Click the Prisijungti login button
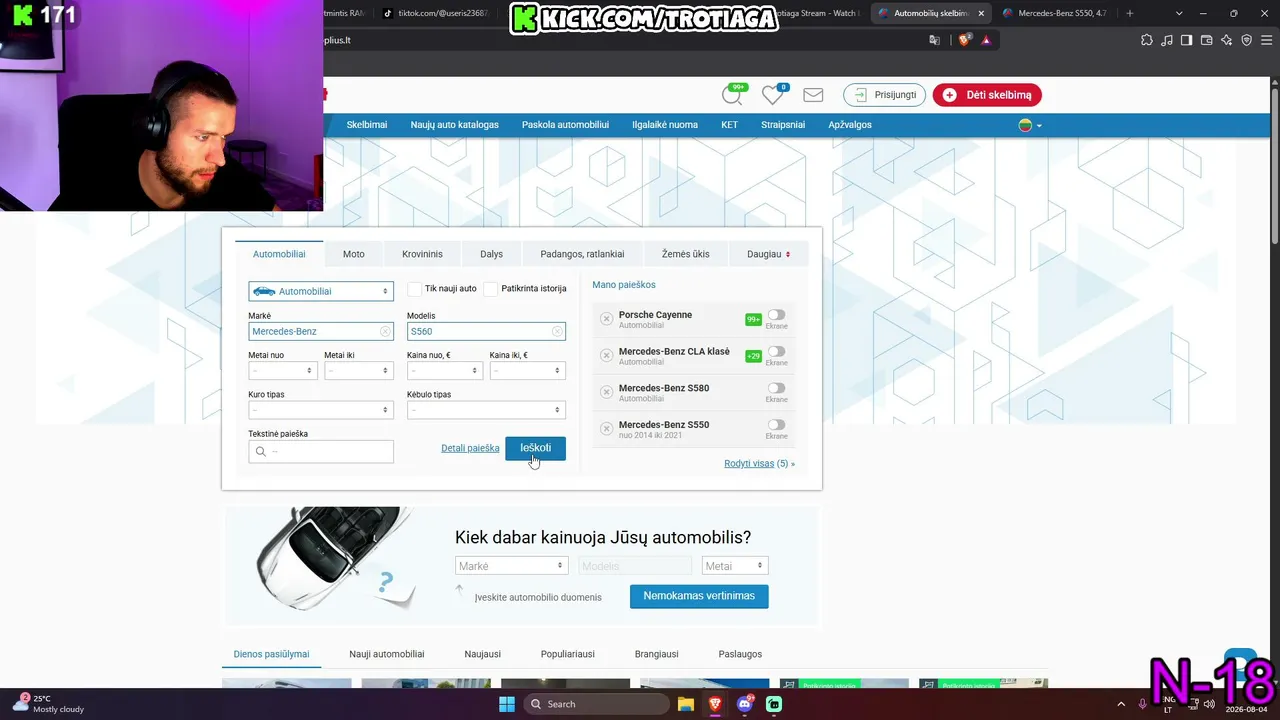This screenshot has height=720, width=1280. pyautogui.click(x=885, y=95)
